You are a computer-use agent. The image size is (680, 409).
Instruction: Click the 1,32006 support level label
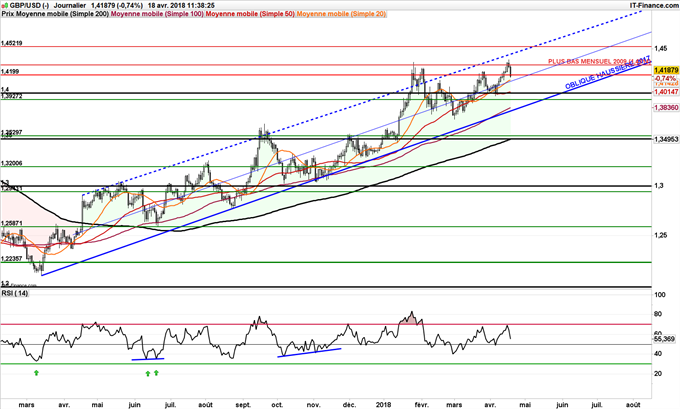point(12,164)
